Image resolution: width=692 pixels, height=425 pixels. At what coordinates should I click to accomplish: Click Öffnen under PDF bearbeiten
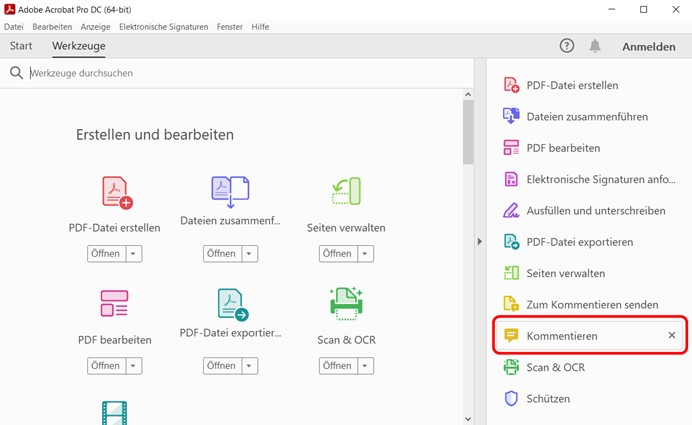click(x=105, y=366)
